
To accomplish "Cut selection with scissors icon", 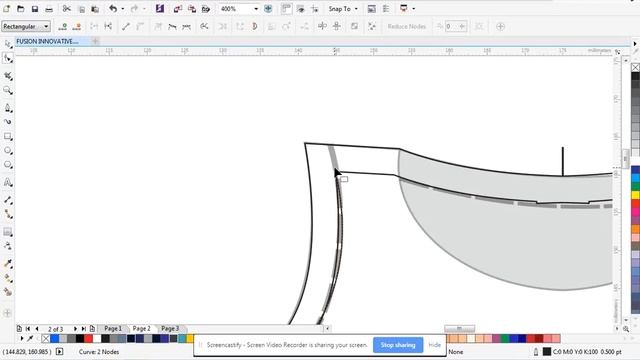I will tap(67, 9).
